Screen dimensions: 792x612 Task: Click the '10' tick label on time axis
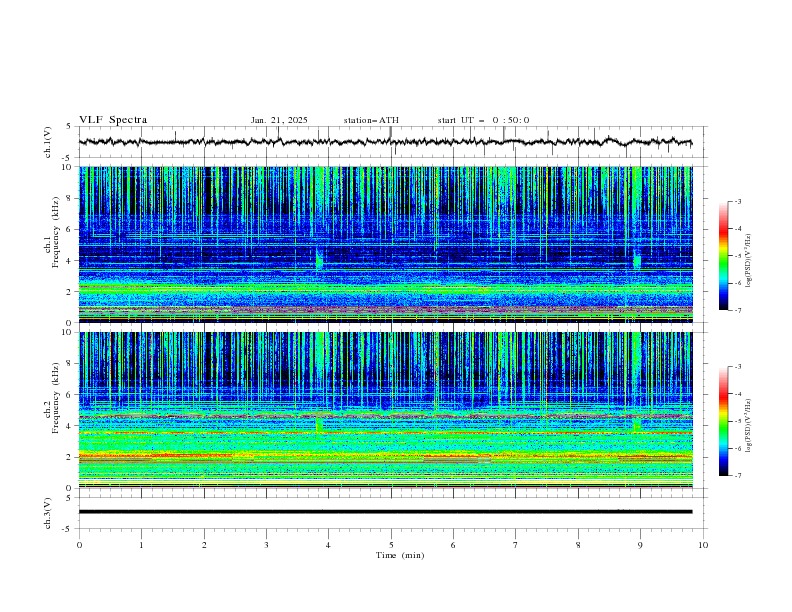[x=703, y=545]
